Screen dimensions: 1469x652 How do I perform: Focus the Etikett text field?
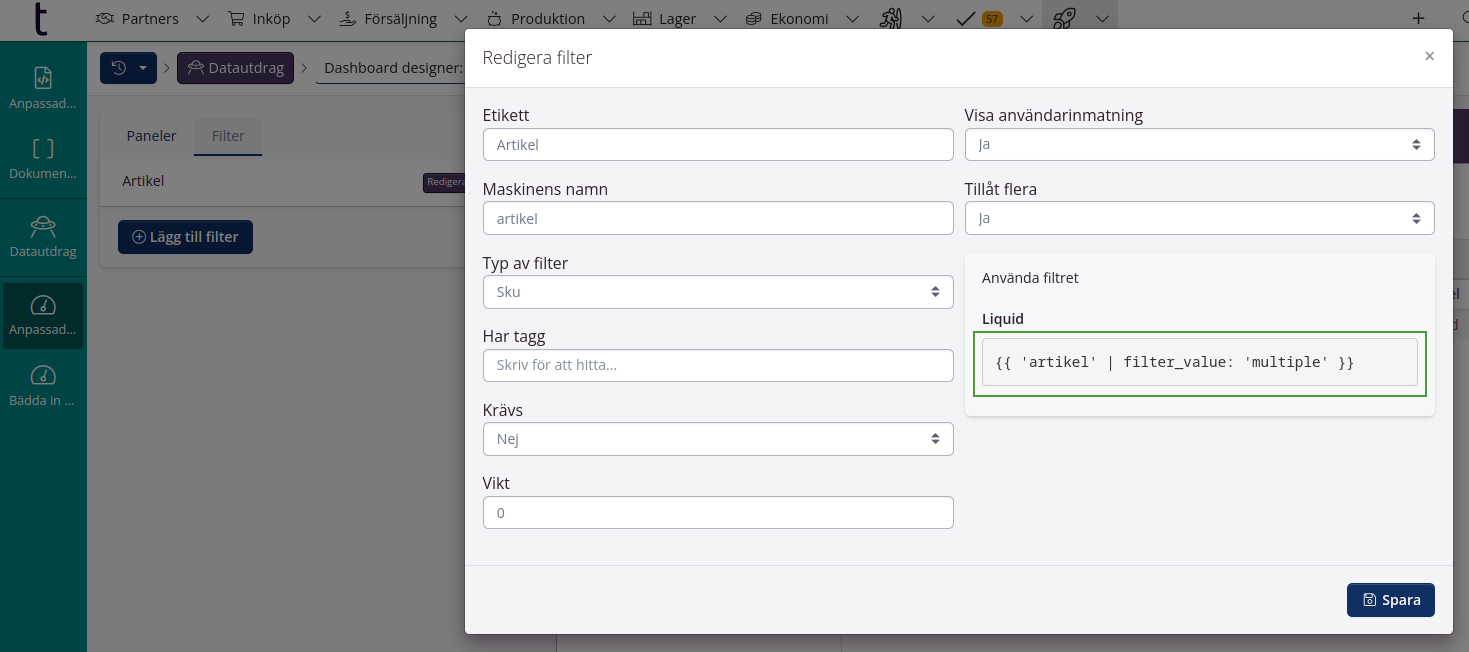(717, 145)
